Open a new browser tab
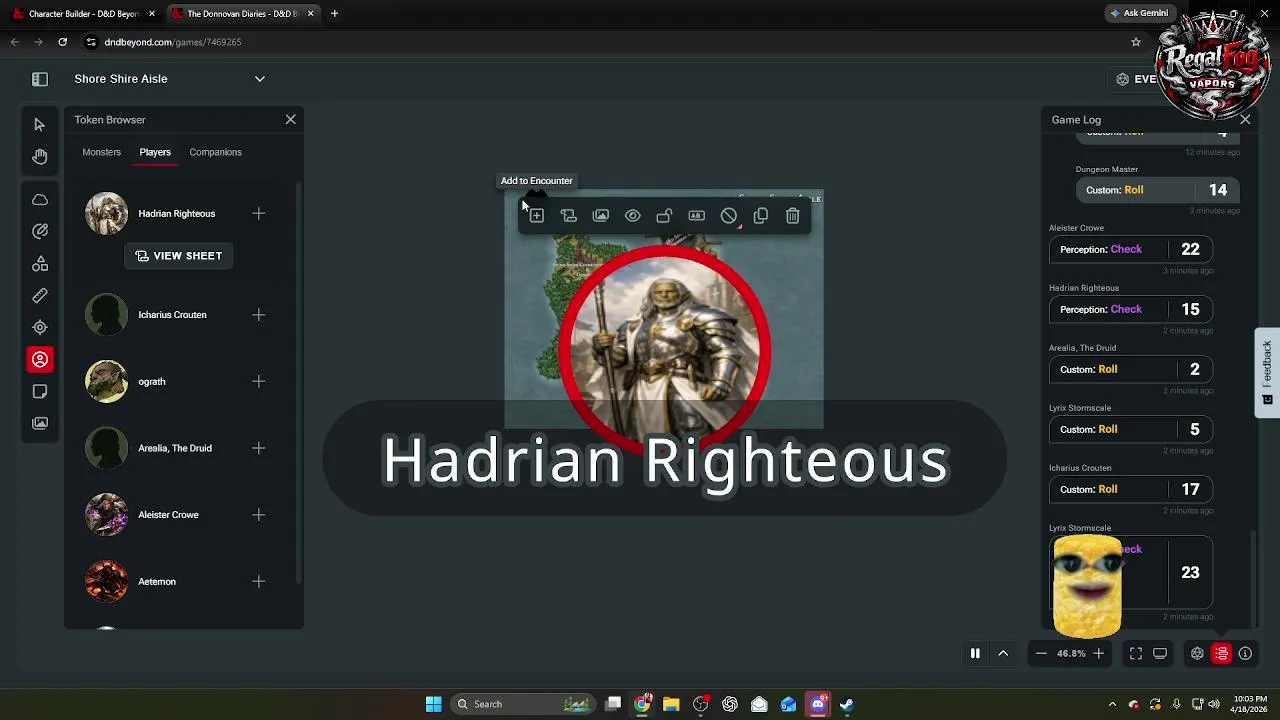This screenshot has width=1280, height=720. click(x=334, y=14)
